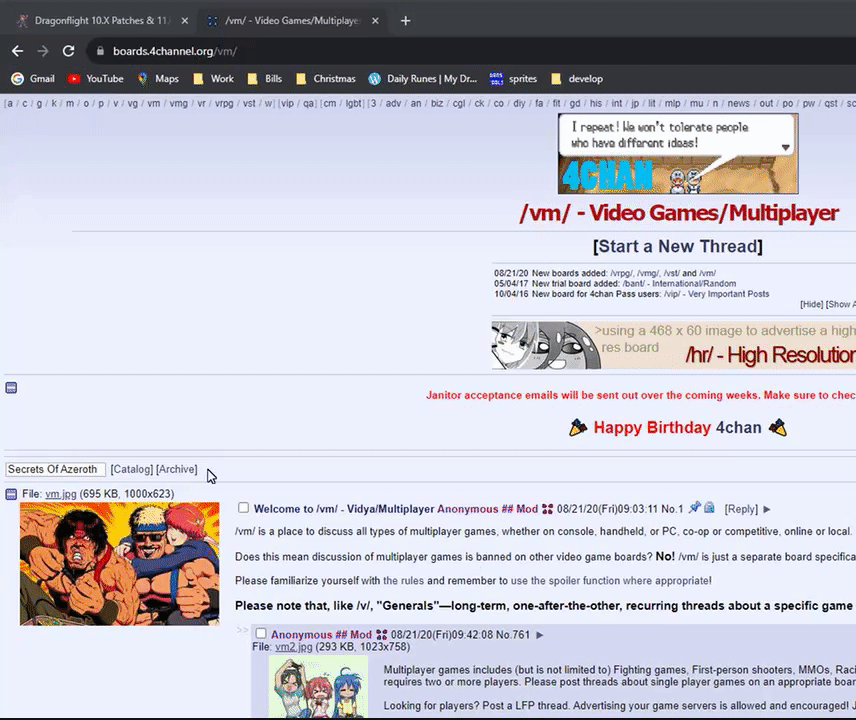Screen dimensions: 856x720
Task: Open the develop bookmarks folder
Action: (577, 79)
